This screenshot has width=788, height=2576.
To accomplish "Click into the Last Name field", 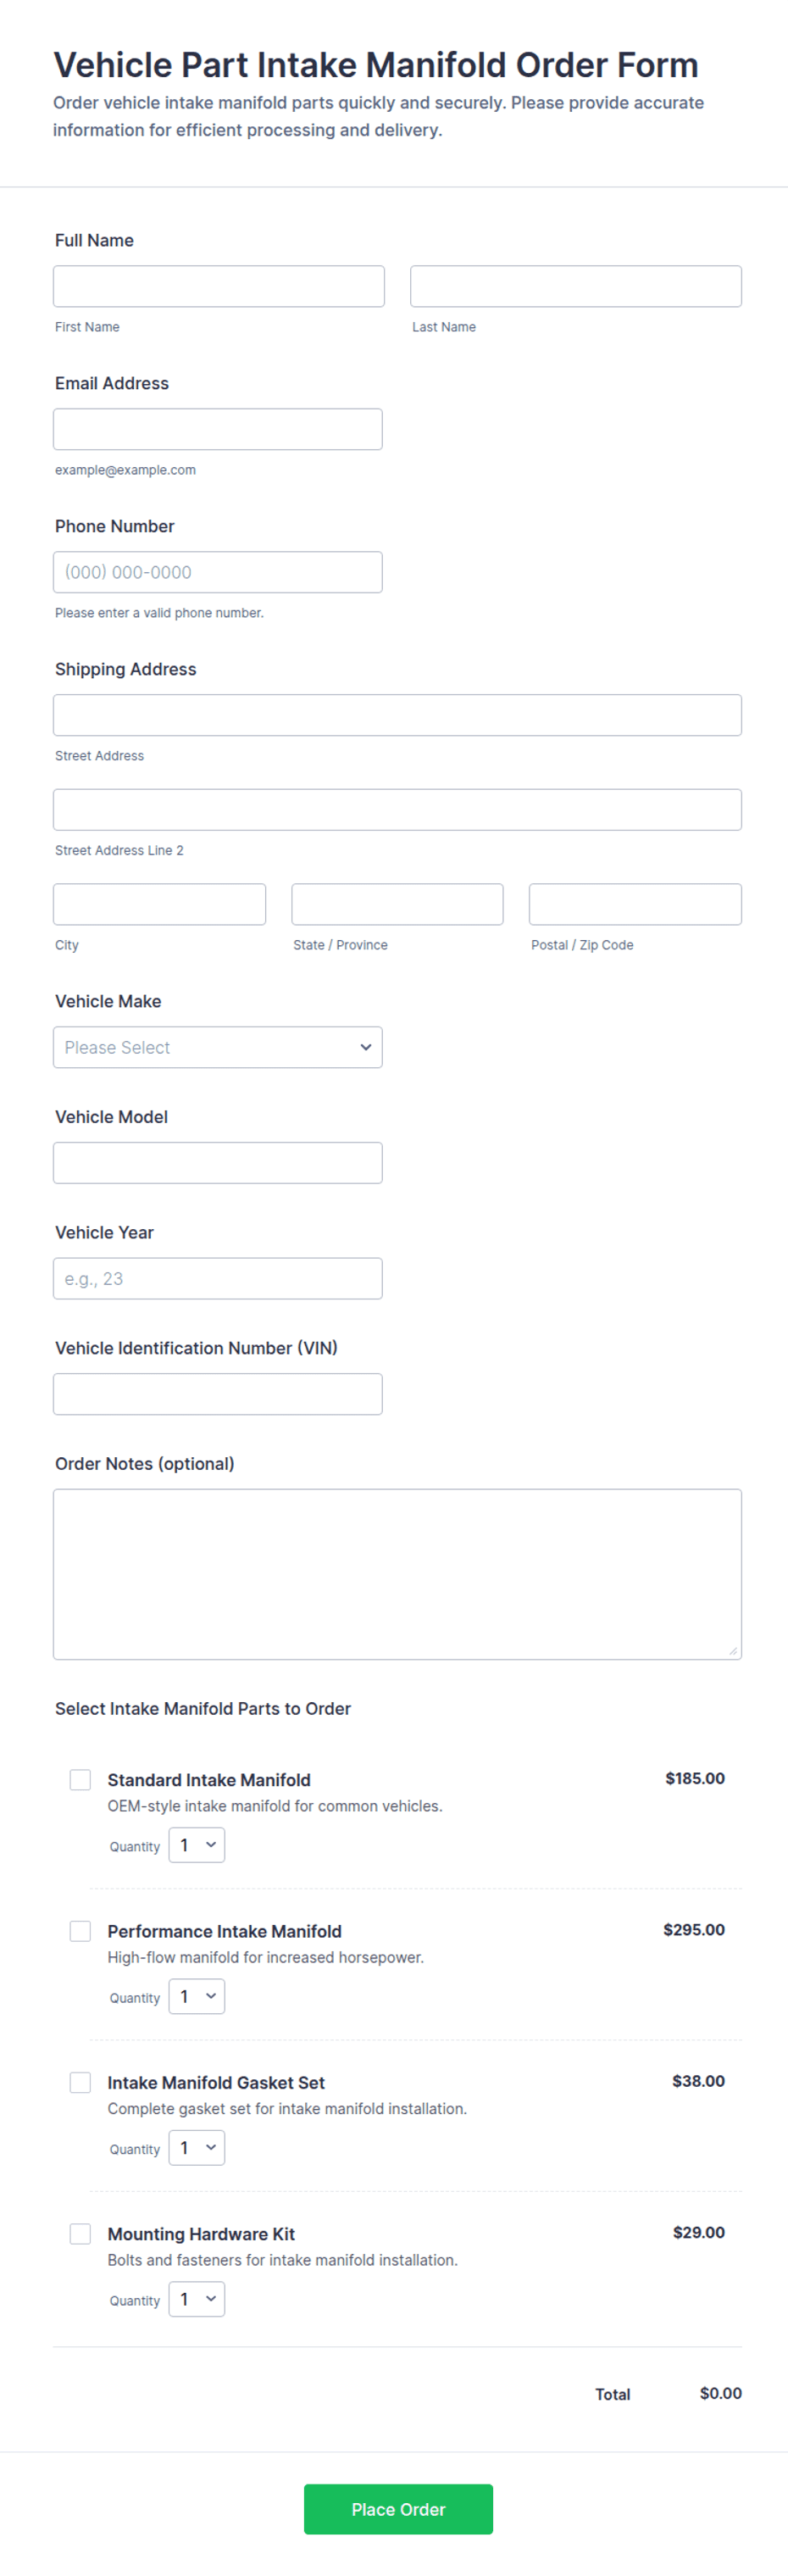I will pos(576,286).
